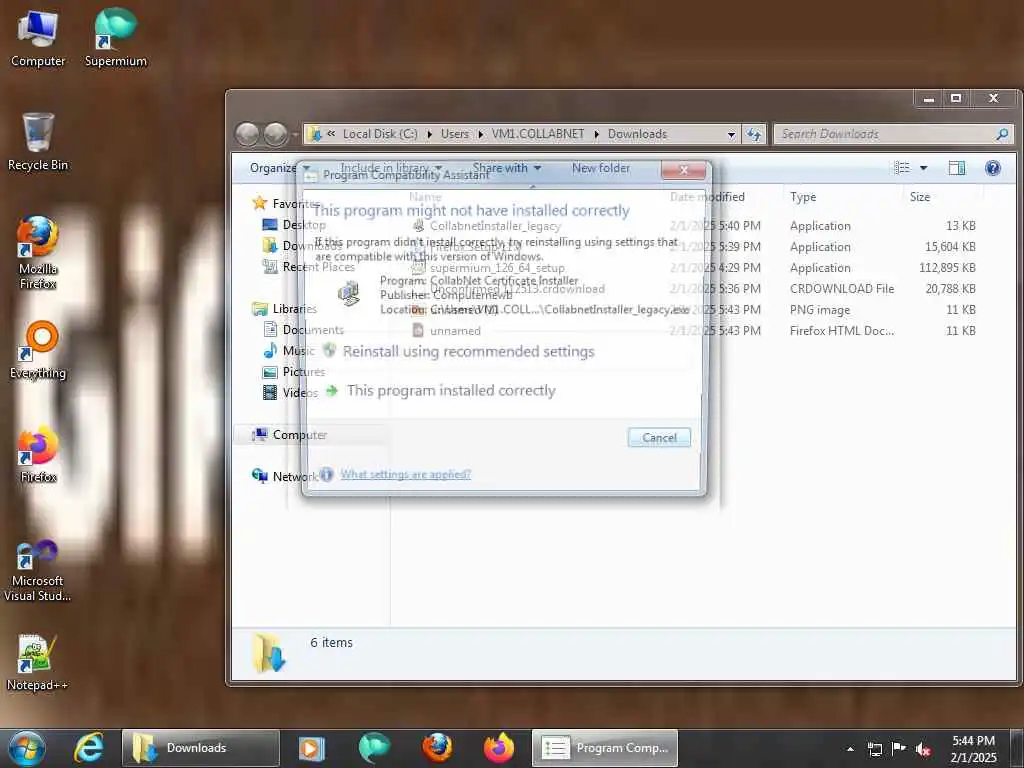The image size is (1024, 768).
Task: Click the network tray icon
Action: 874,749
